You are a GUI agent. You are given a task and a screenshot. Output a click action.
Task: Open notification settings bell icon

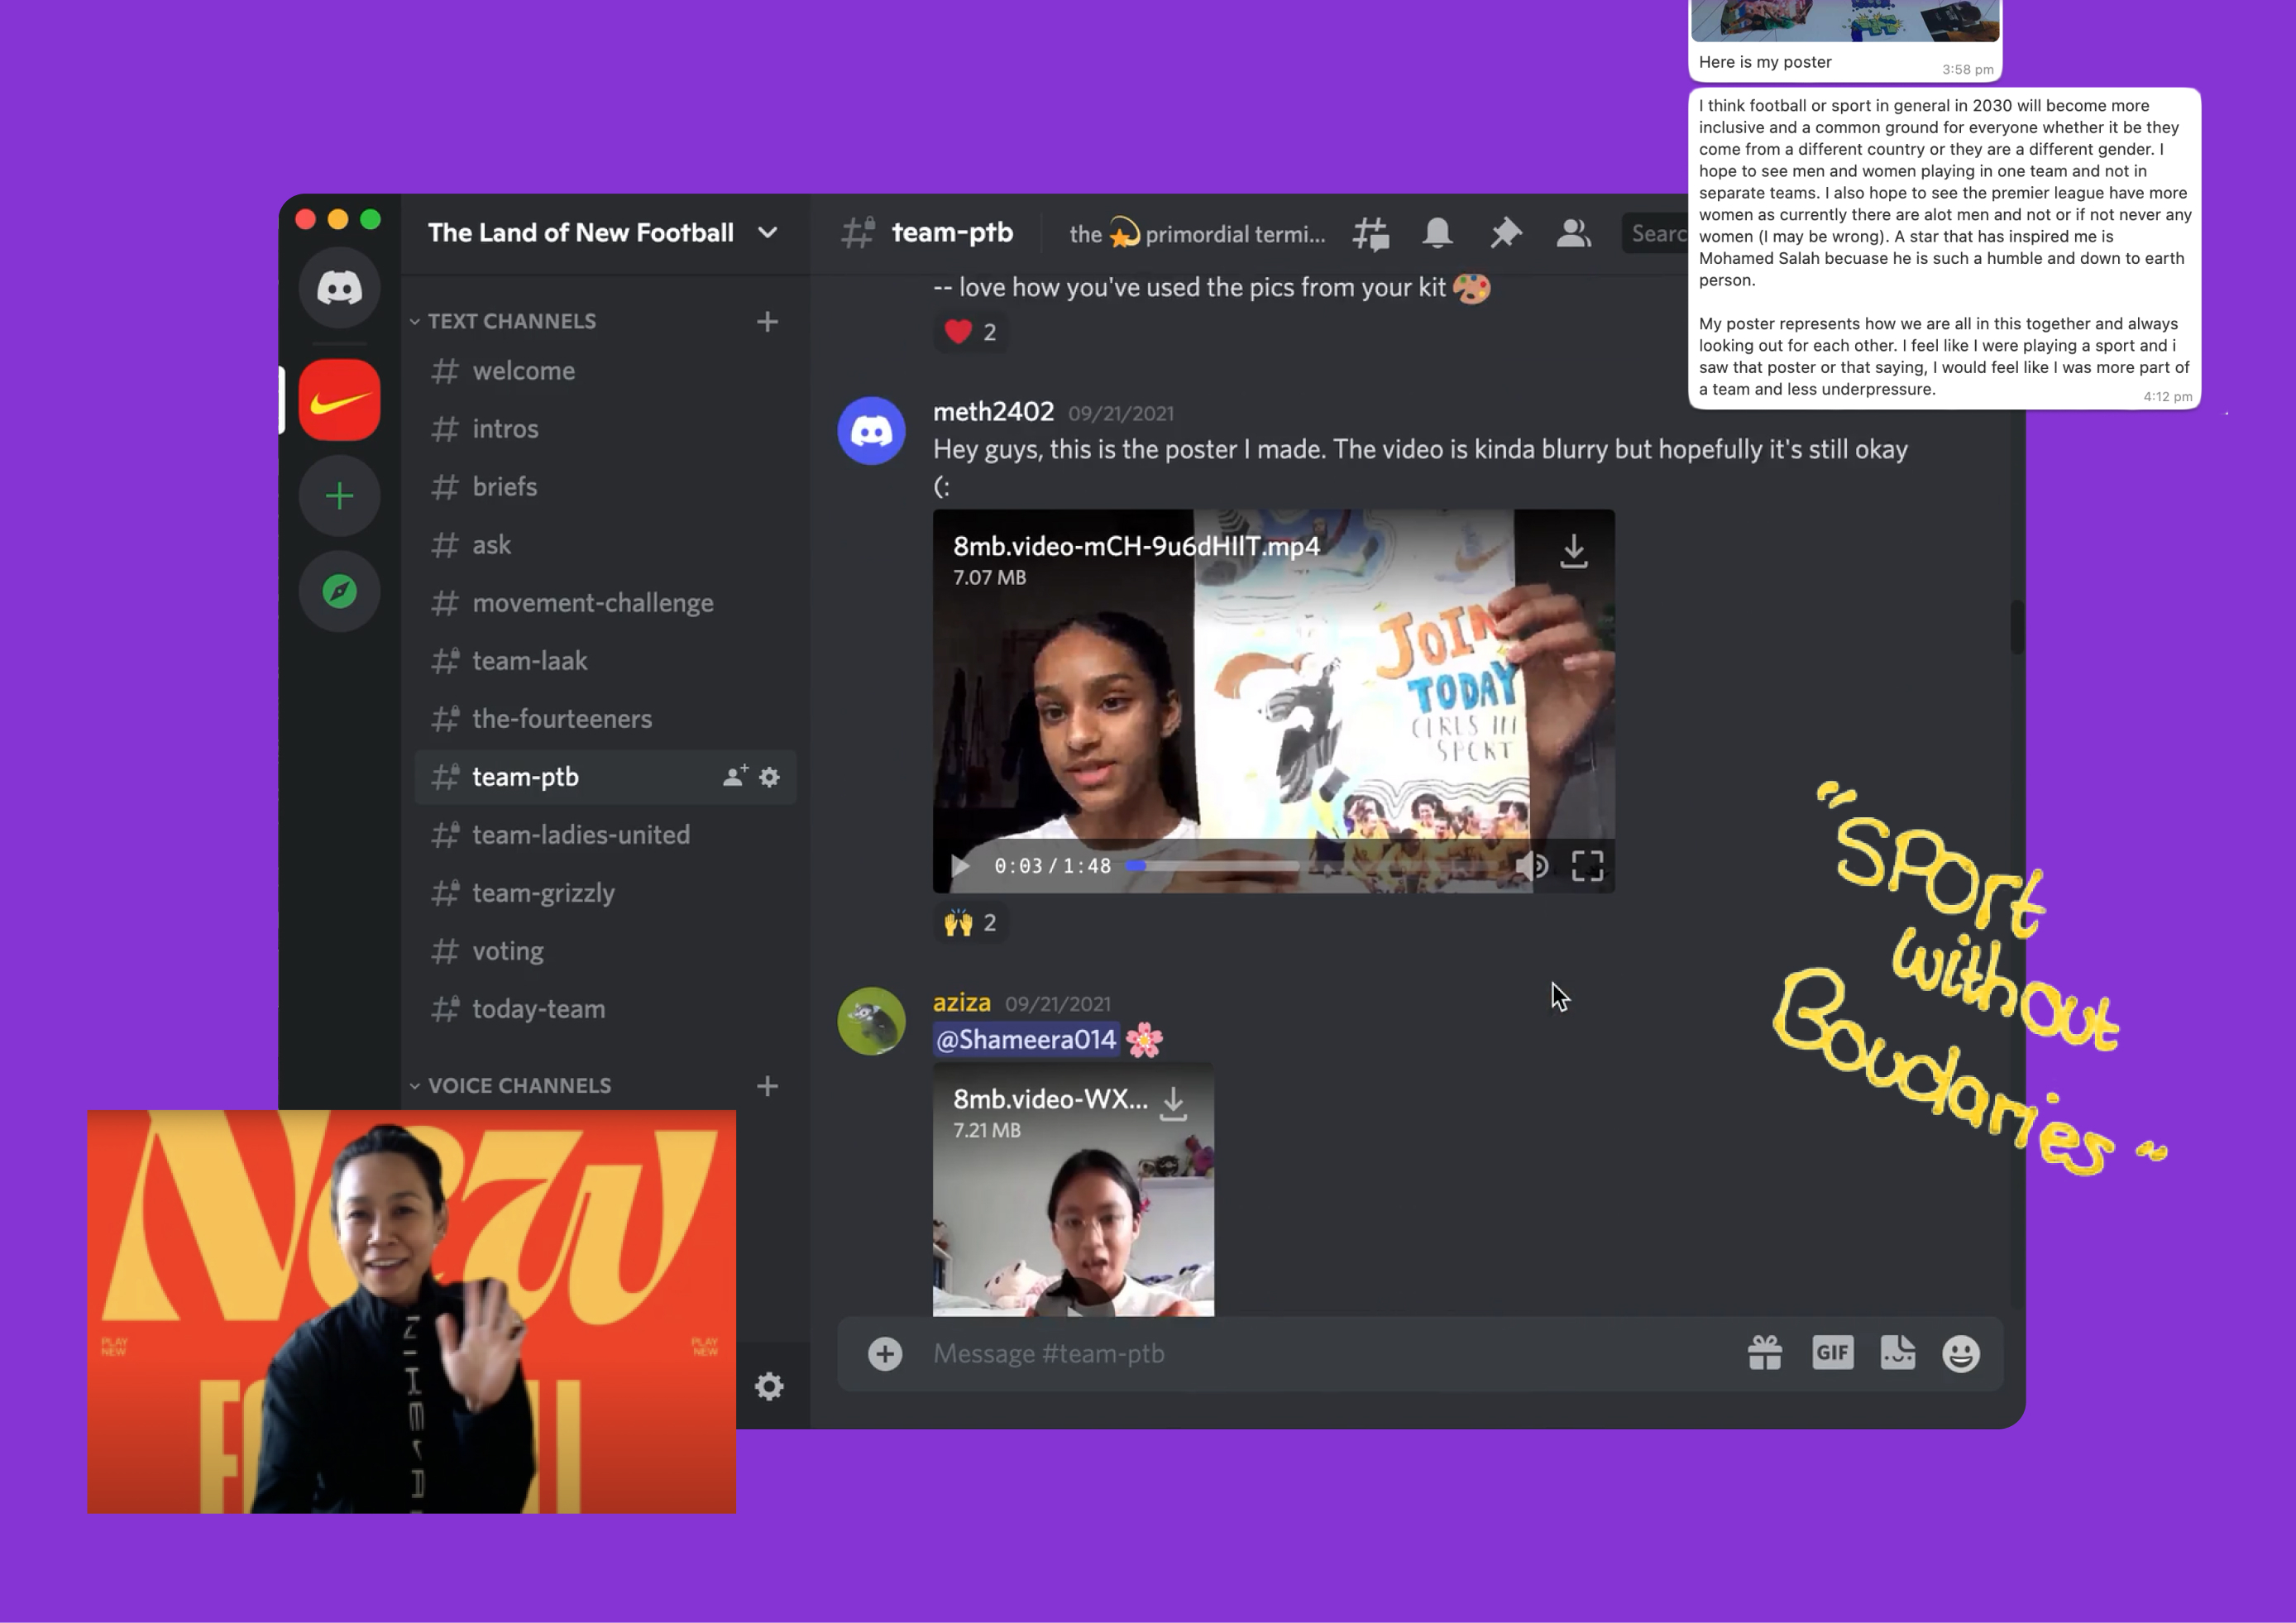(x=1437, y=233)
